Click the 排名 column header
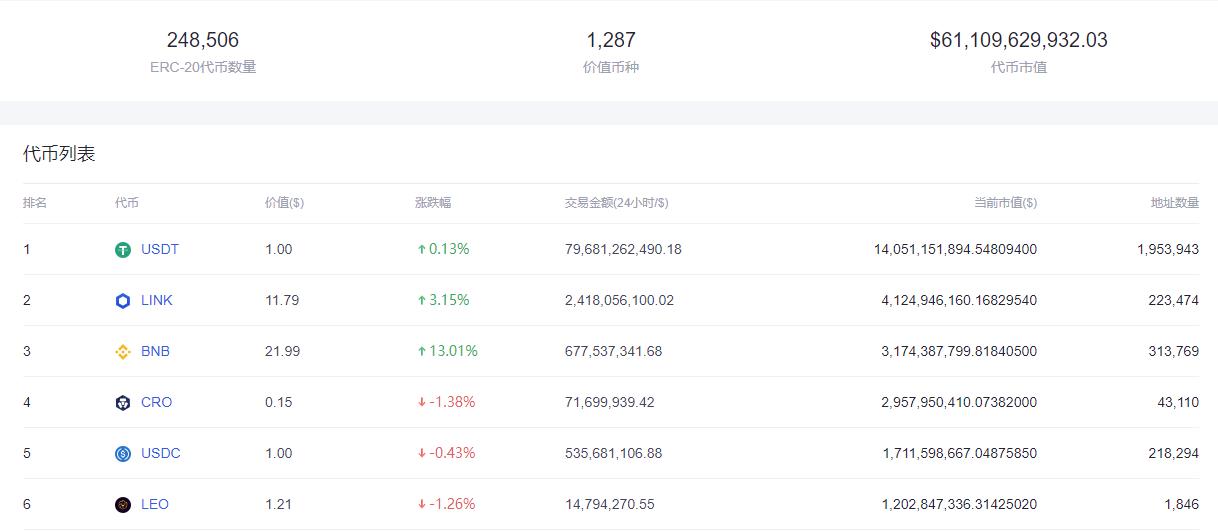Viewport: 1218px width, 532px height. pos(35,202)
